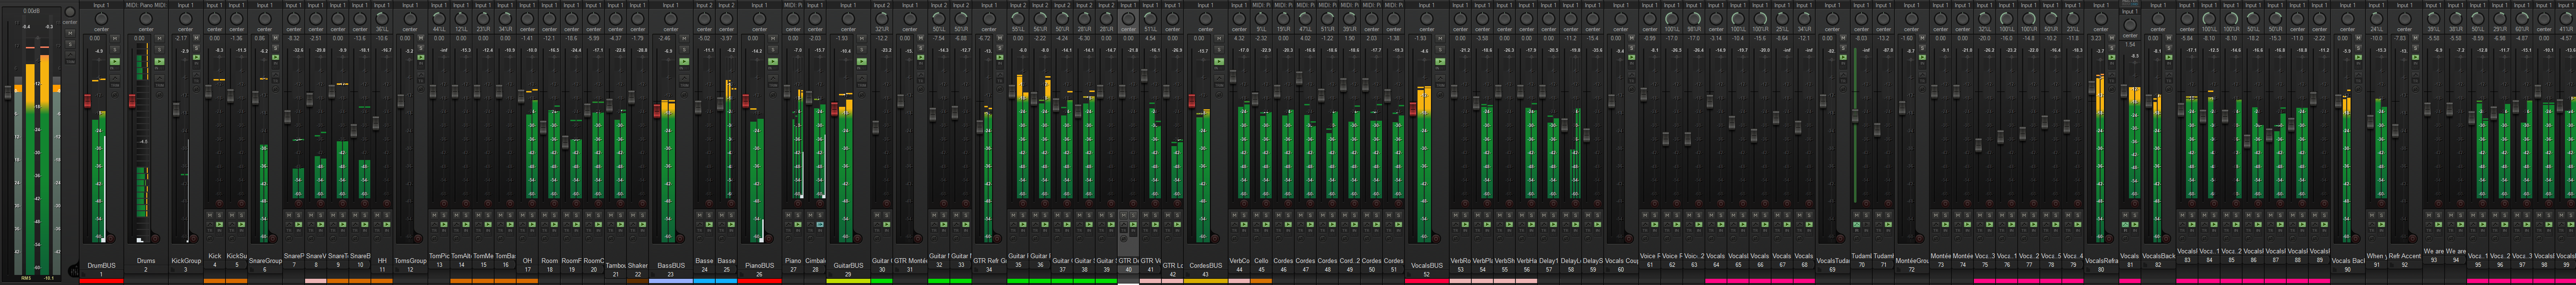Screen dimensions: 2576x285
Task: Select the PianoBUS track name label
Action: click(760, 266)
